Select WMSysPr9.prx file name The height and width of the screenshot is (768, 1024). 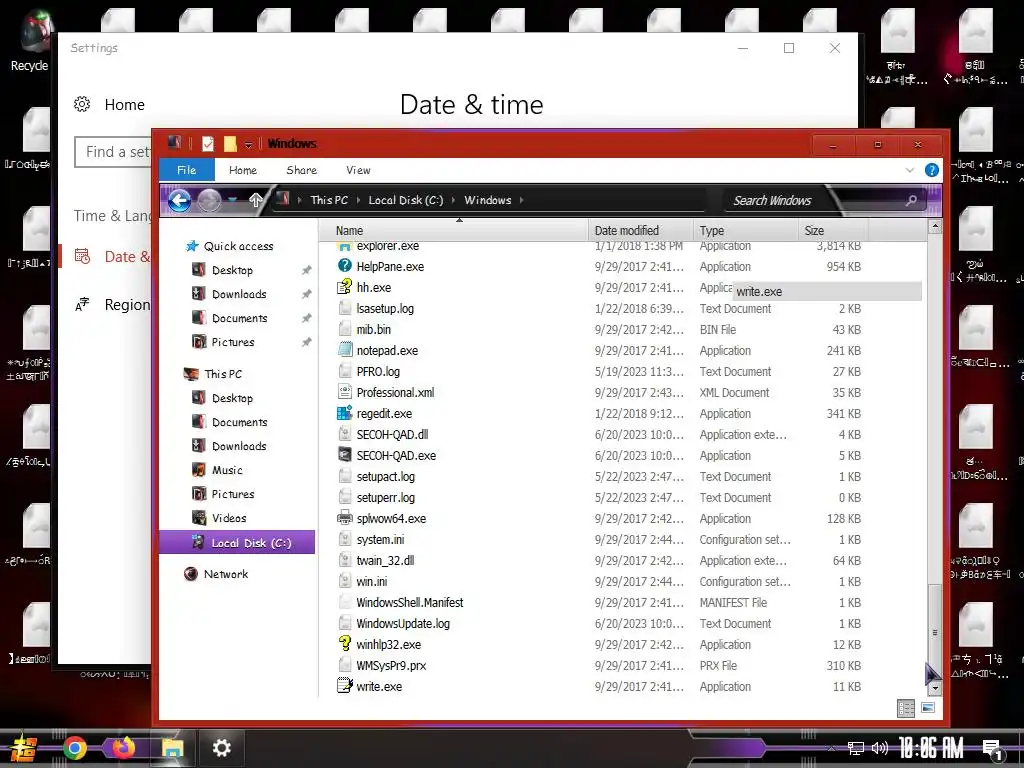[x=391, y=665]
